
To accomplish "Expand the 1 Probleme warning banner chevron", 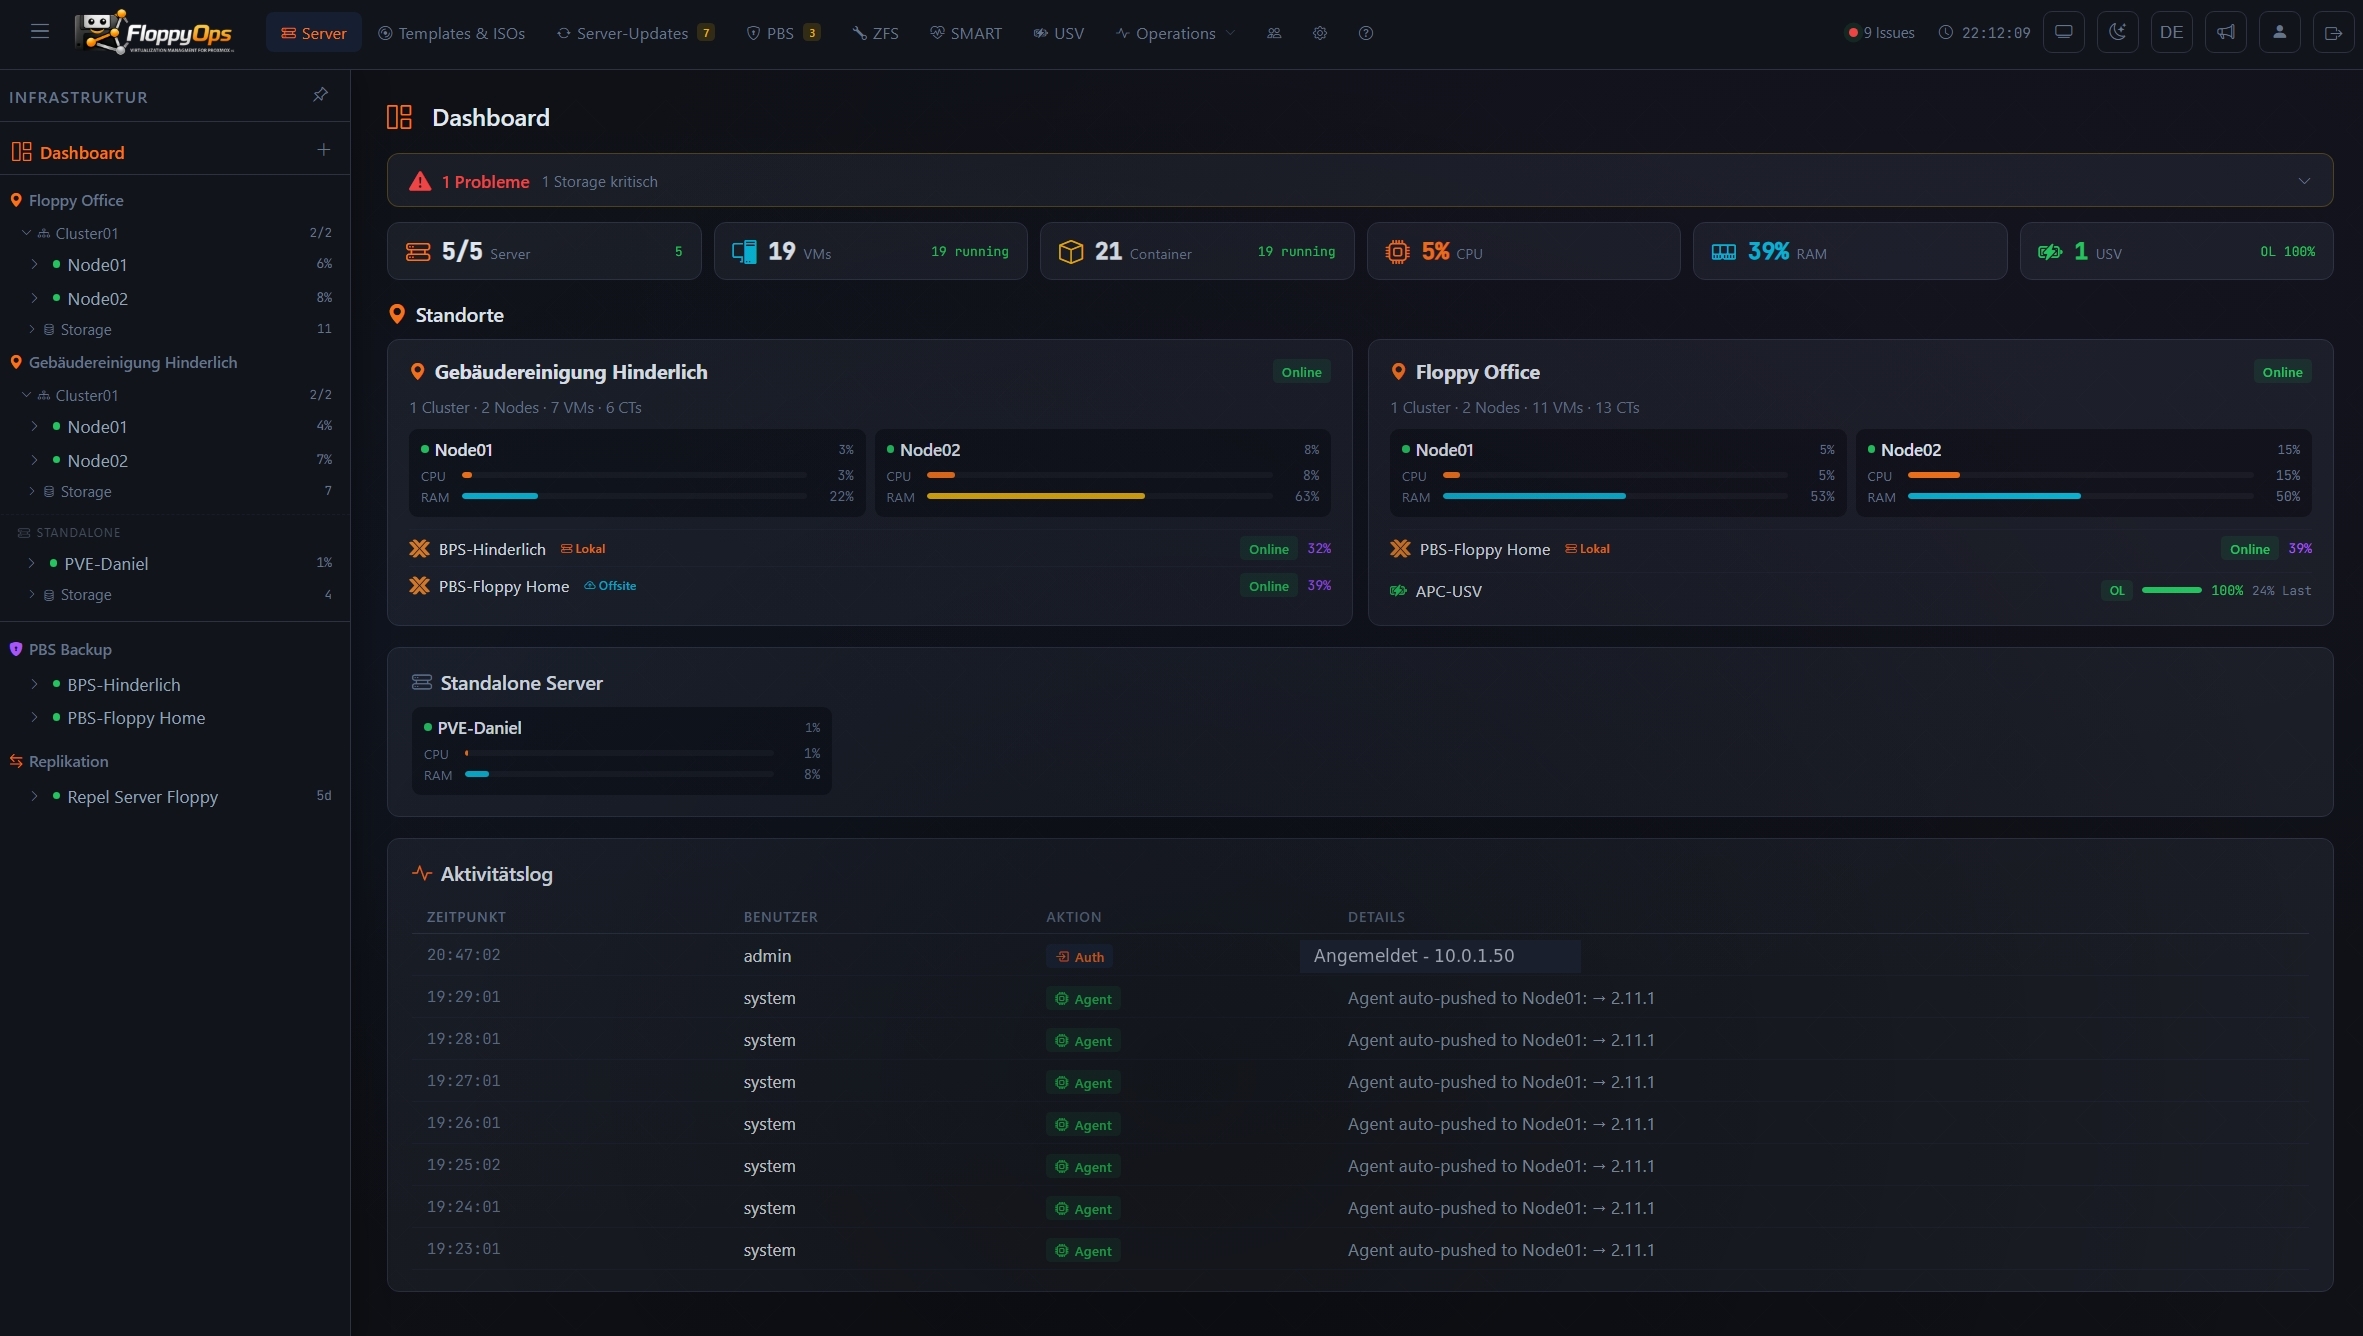I will coord(2305,181).
